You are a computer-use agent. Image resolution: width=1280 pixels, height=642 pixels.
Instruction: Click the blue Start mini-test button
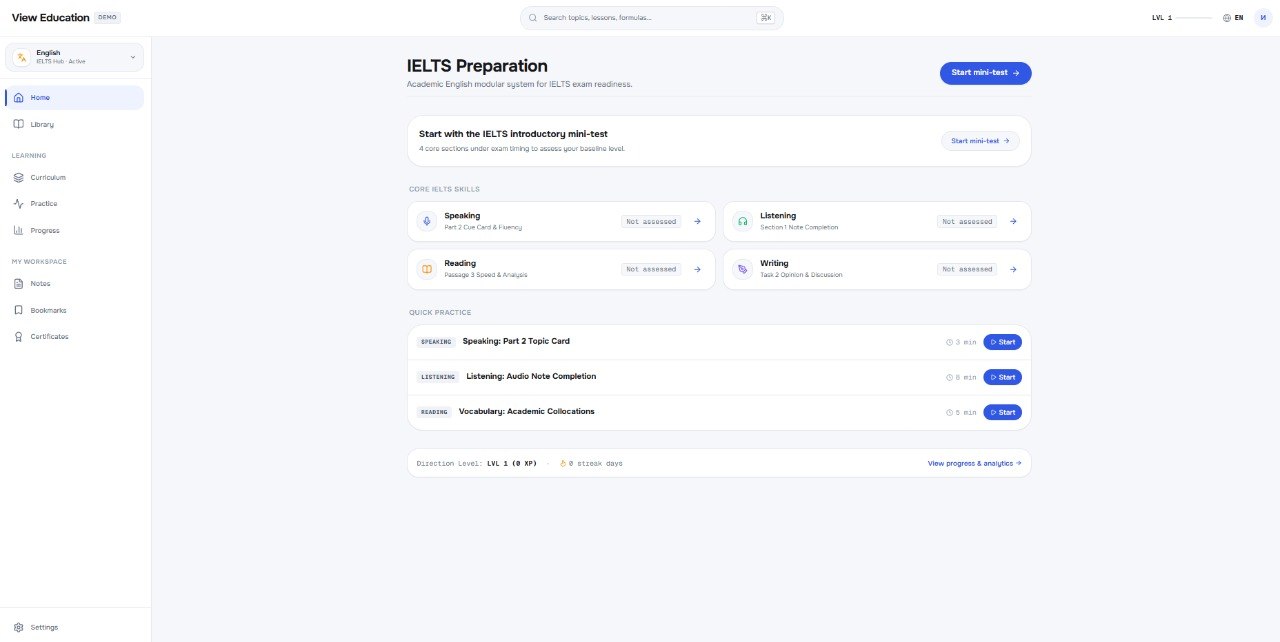click(985, 73)
